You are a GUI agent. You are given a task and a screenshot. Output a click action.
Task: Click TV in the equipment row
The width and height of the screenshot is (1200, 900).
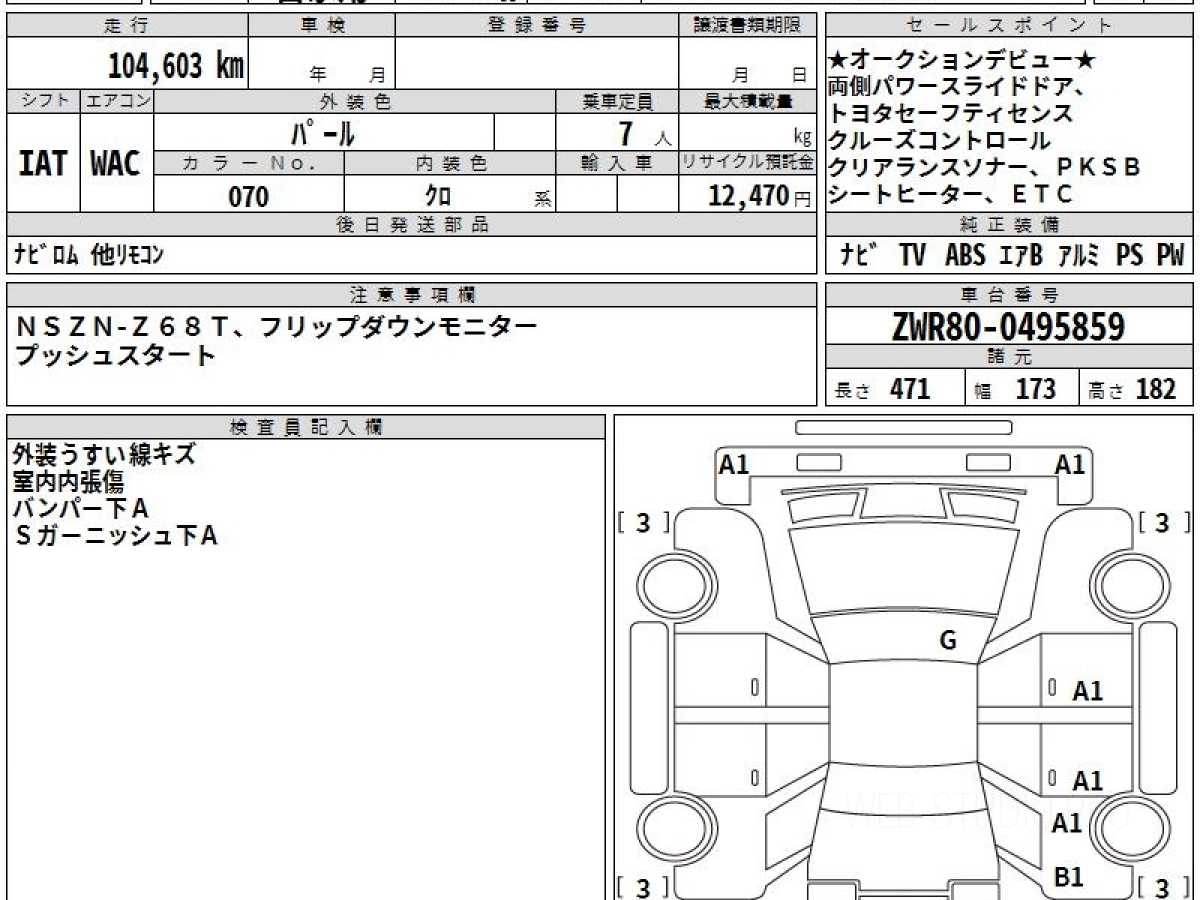(x=912, y=256)
